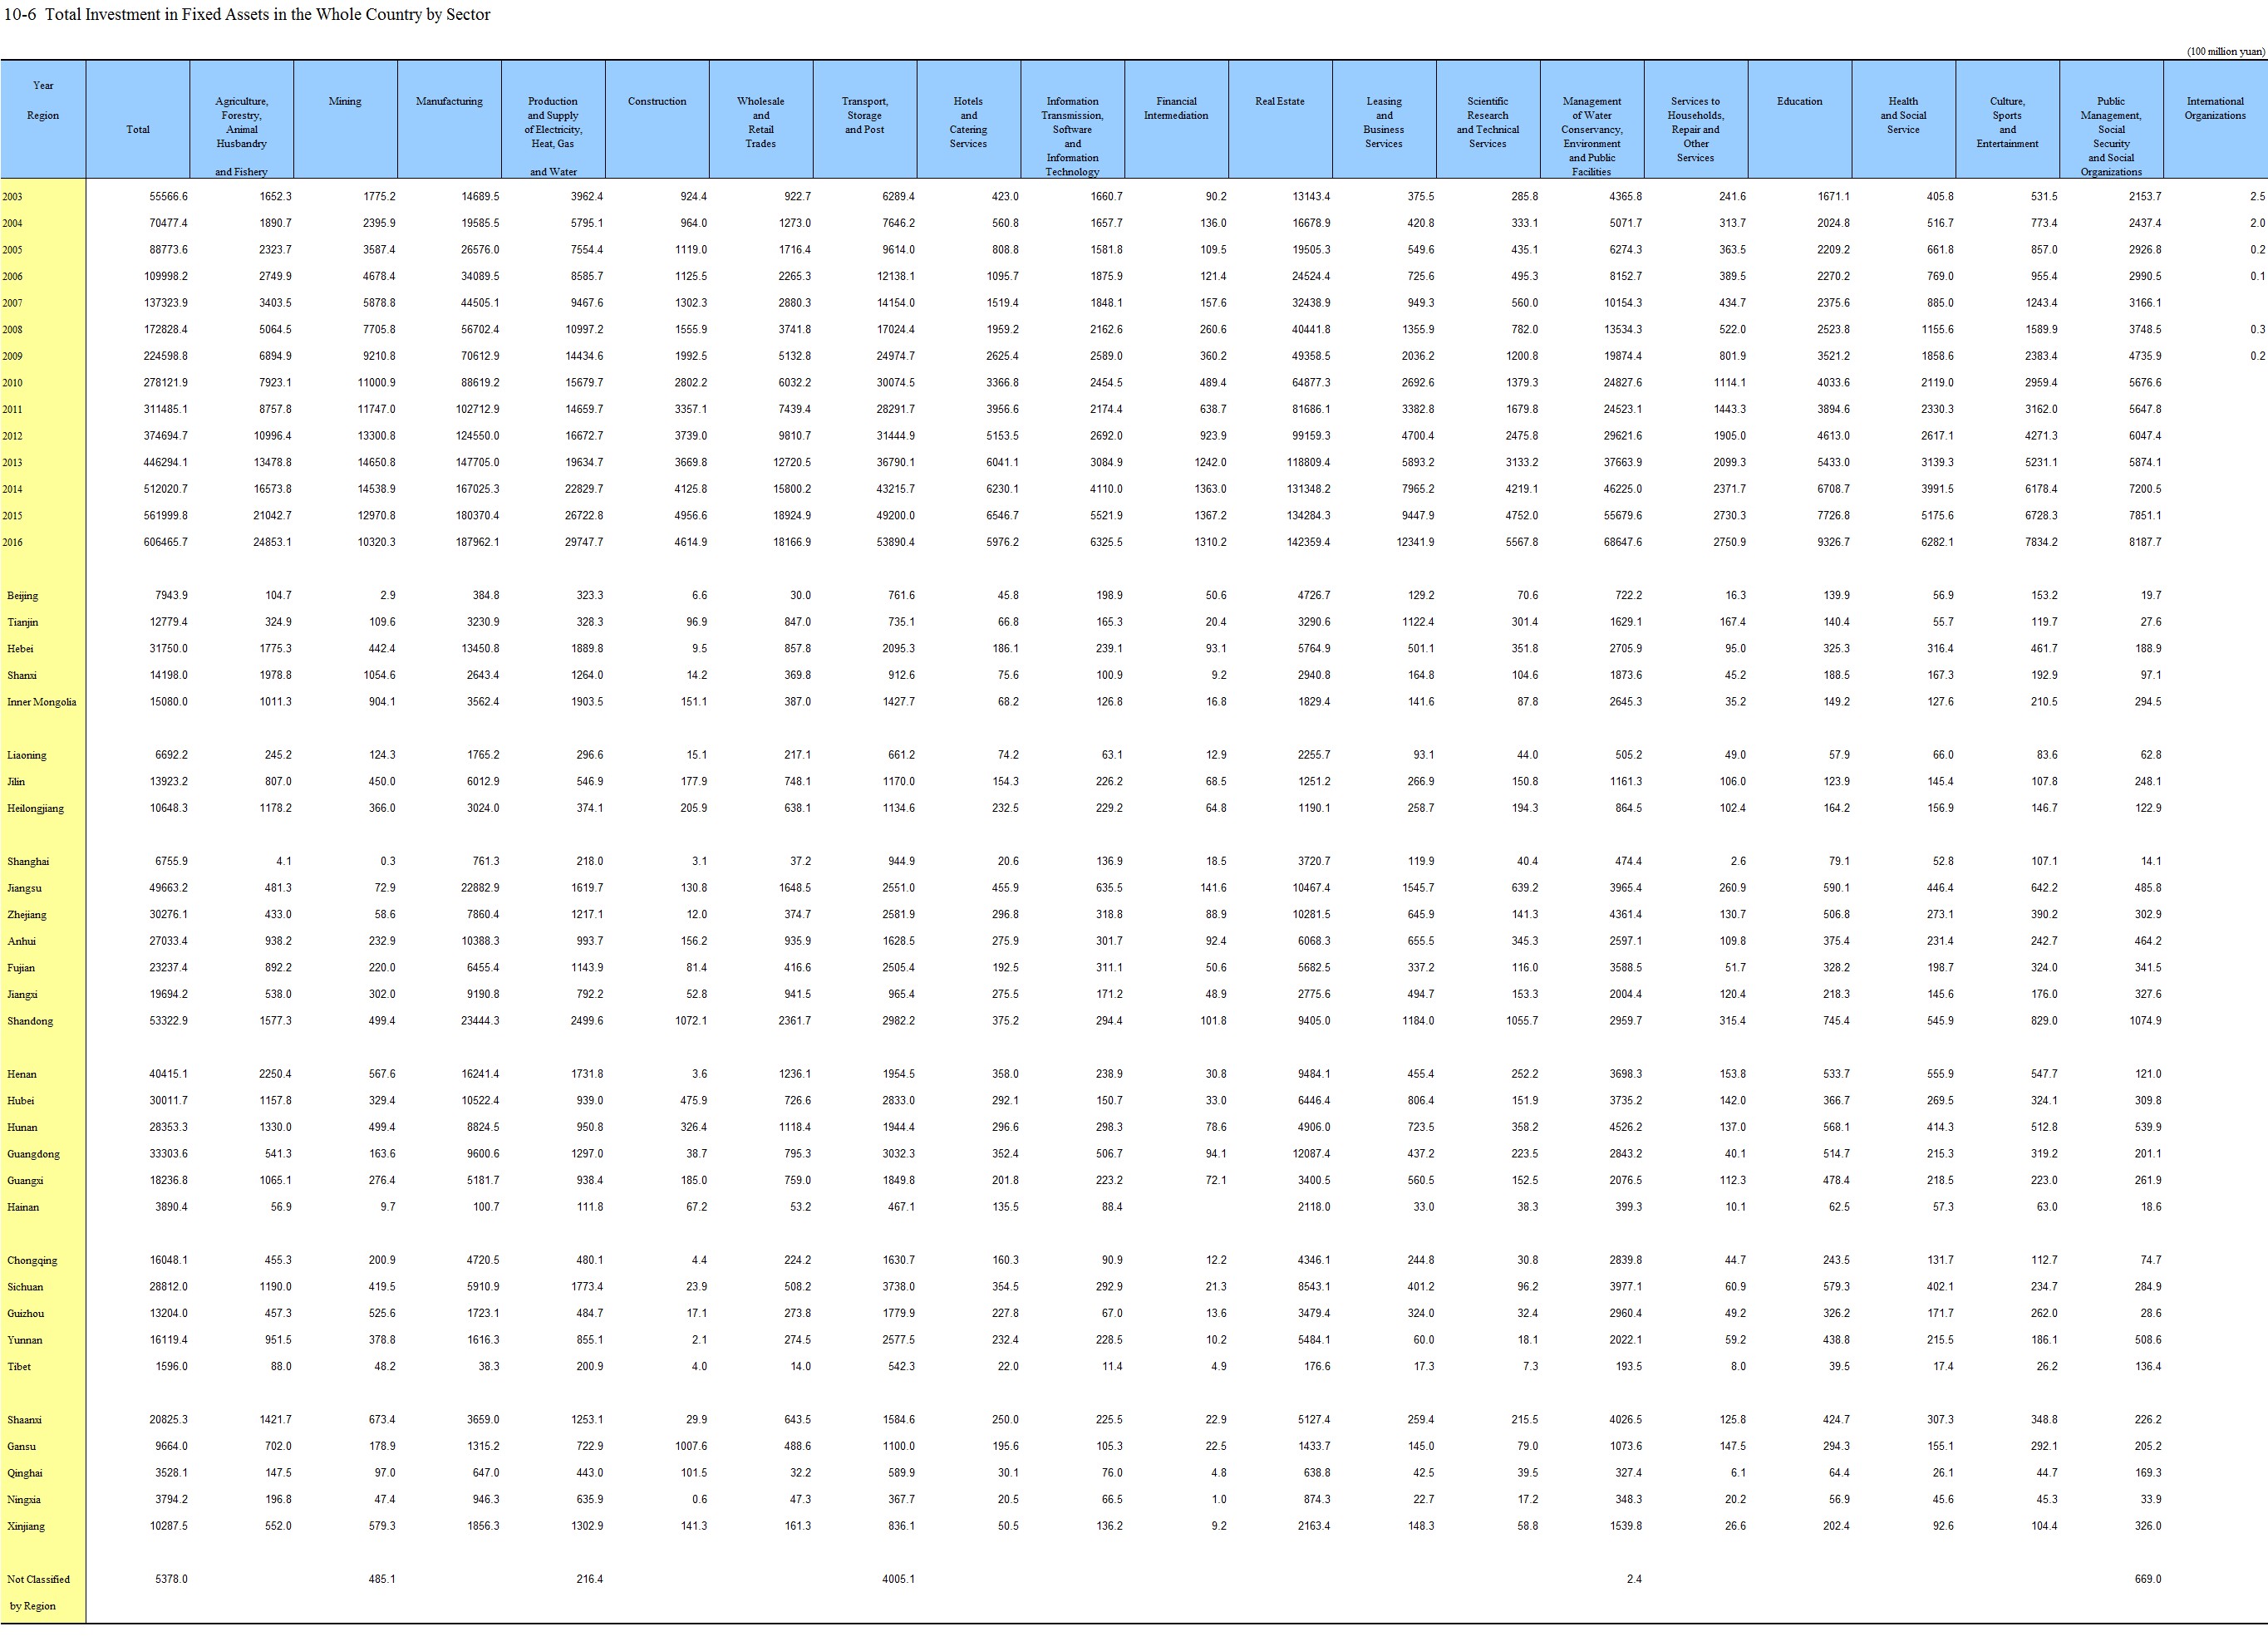
Task: Select the International Organizations header
Action: pyautogui.click(x=2214, y=108)
